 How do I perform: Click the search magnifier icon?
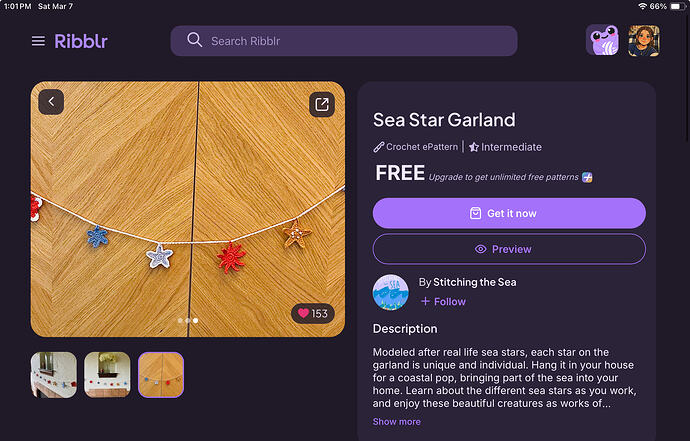(x=195, y=40)
